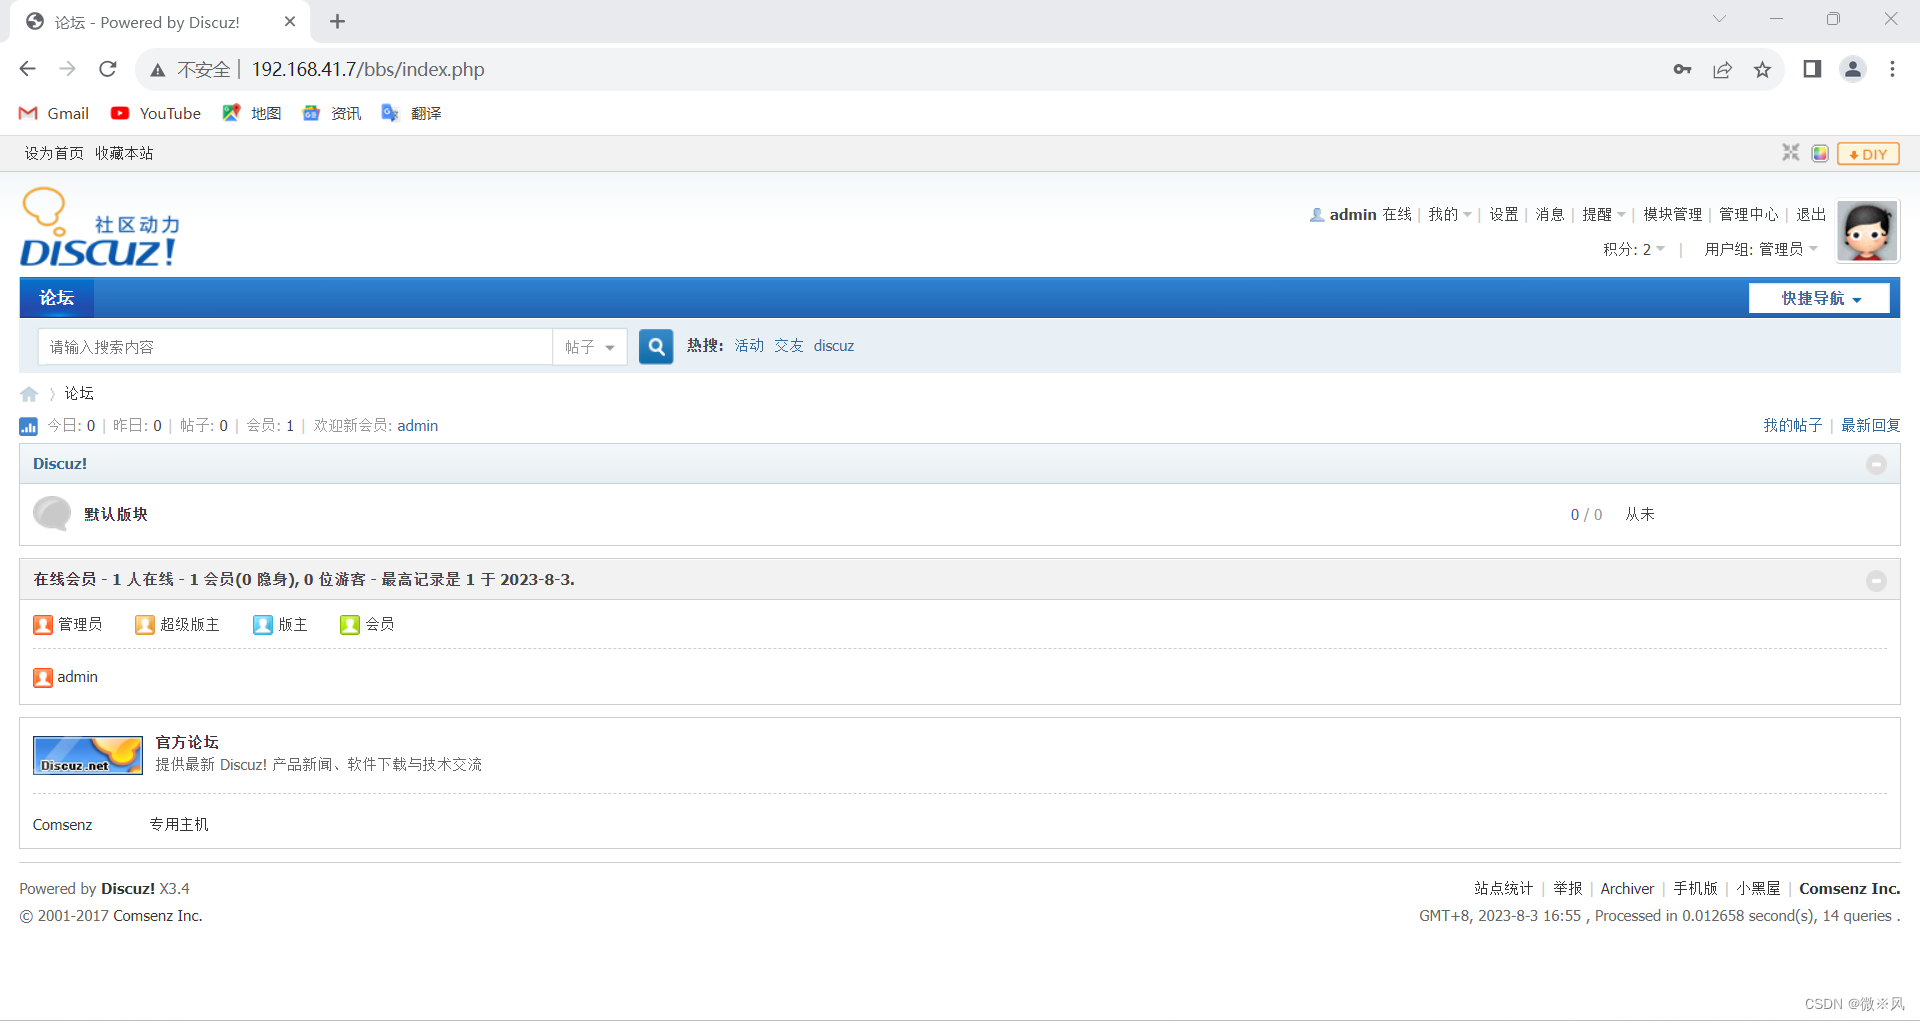
Task: Close the Discuz forum tab
Action: point(290,21)
